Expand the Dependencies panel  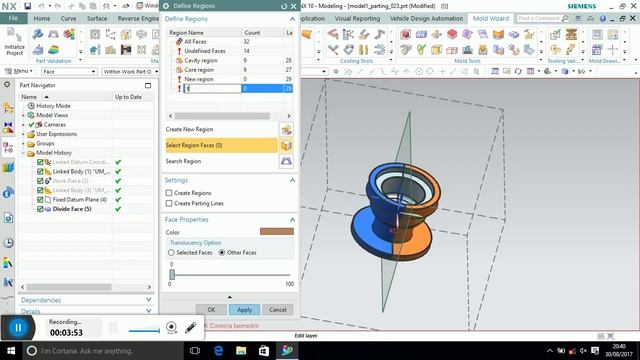click(x=149, y=300)
